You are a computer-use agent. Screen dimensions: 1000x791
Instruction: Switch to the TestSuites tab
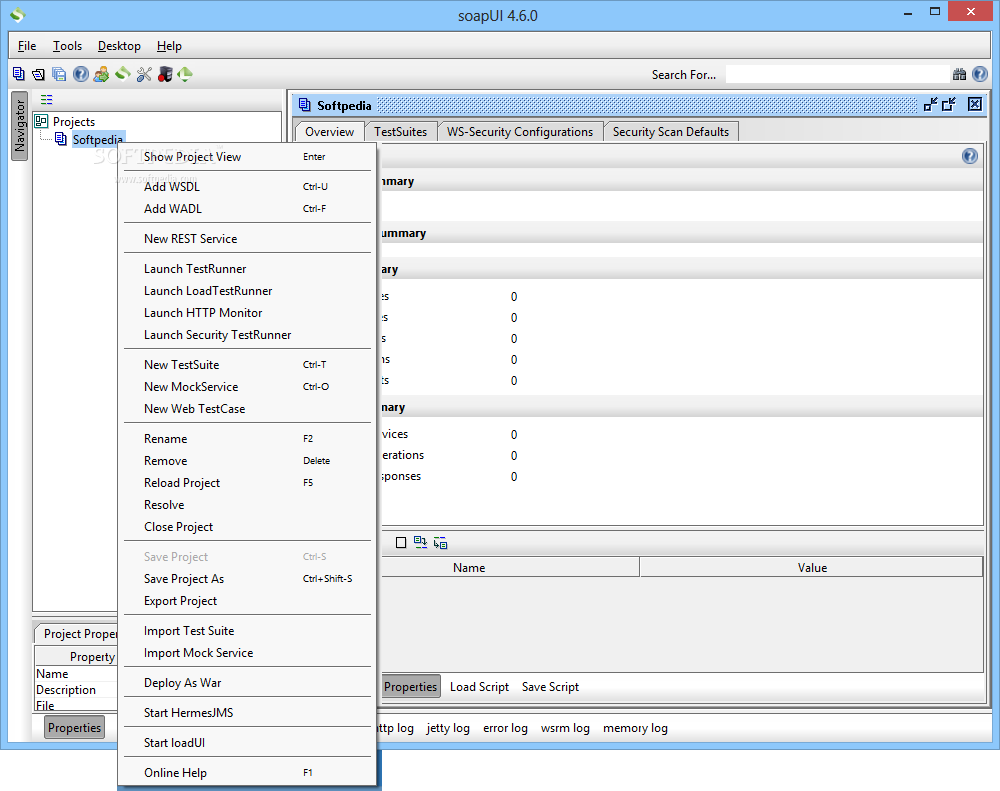[401, 132]
